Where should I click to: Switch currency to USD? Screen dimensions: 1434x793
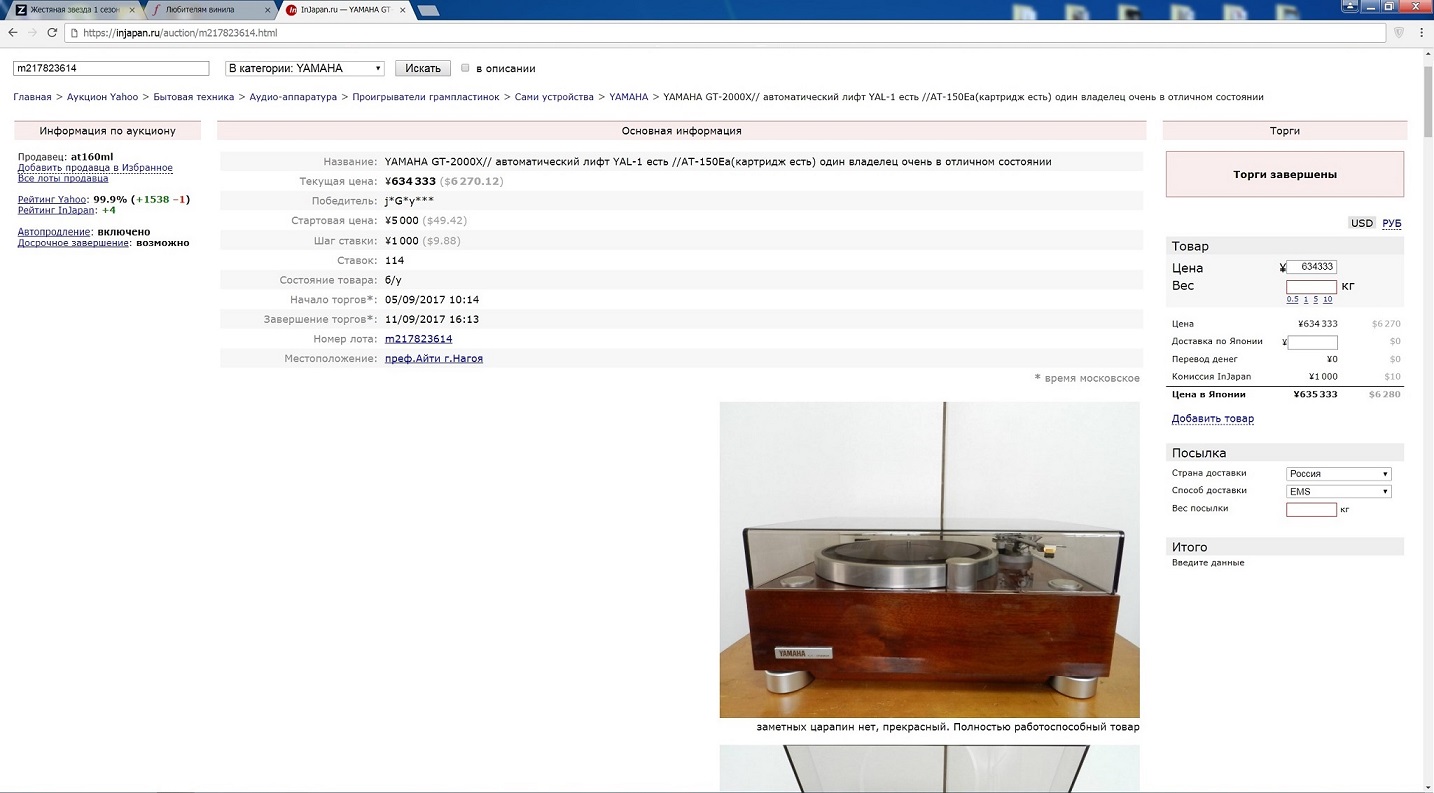(1362, 223)
